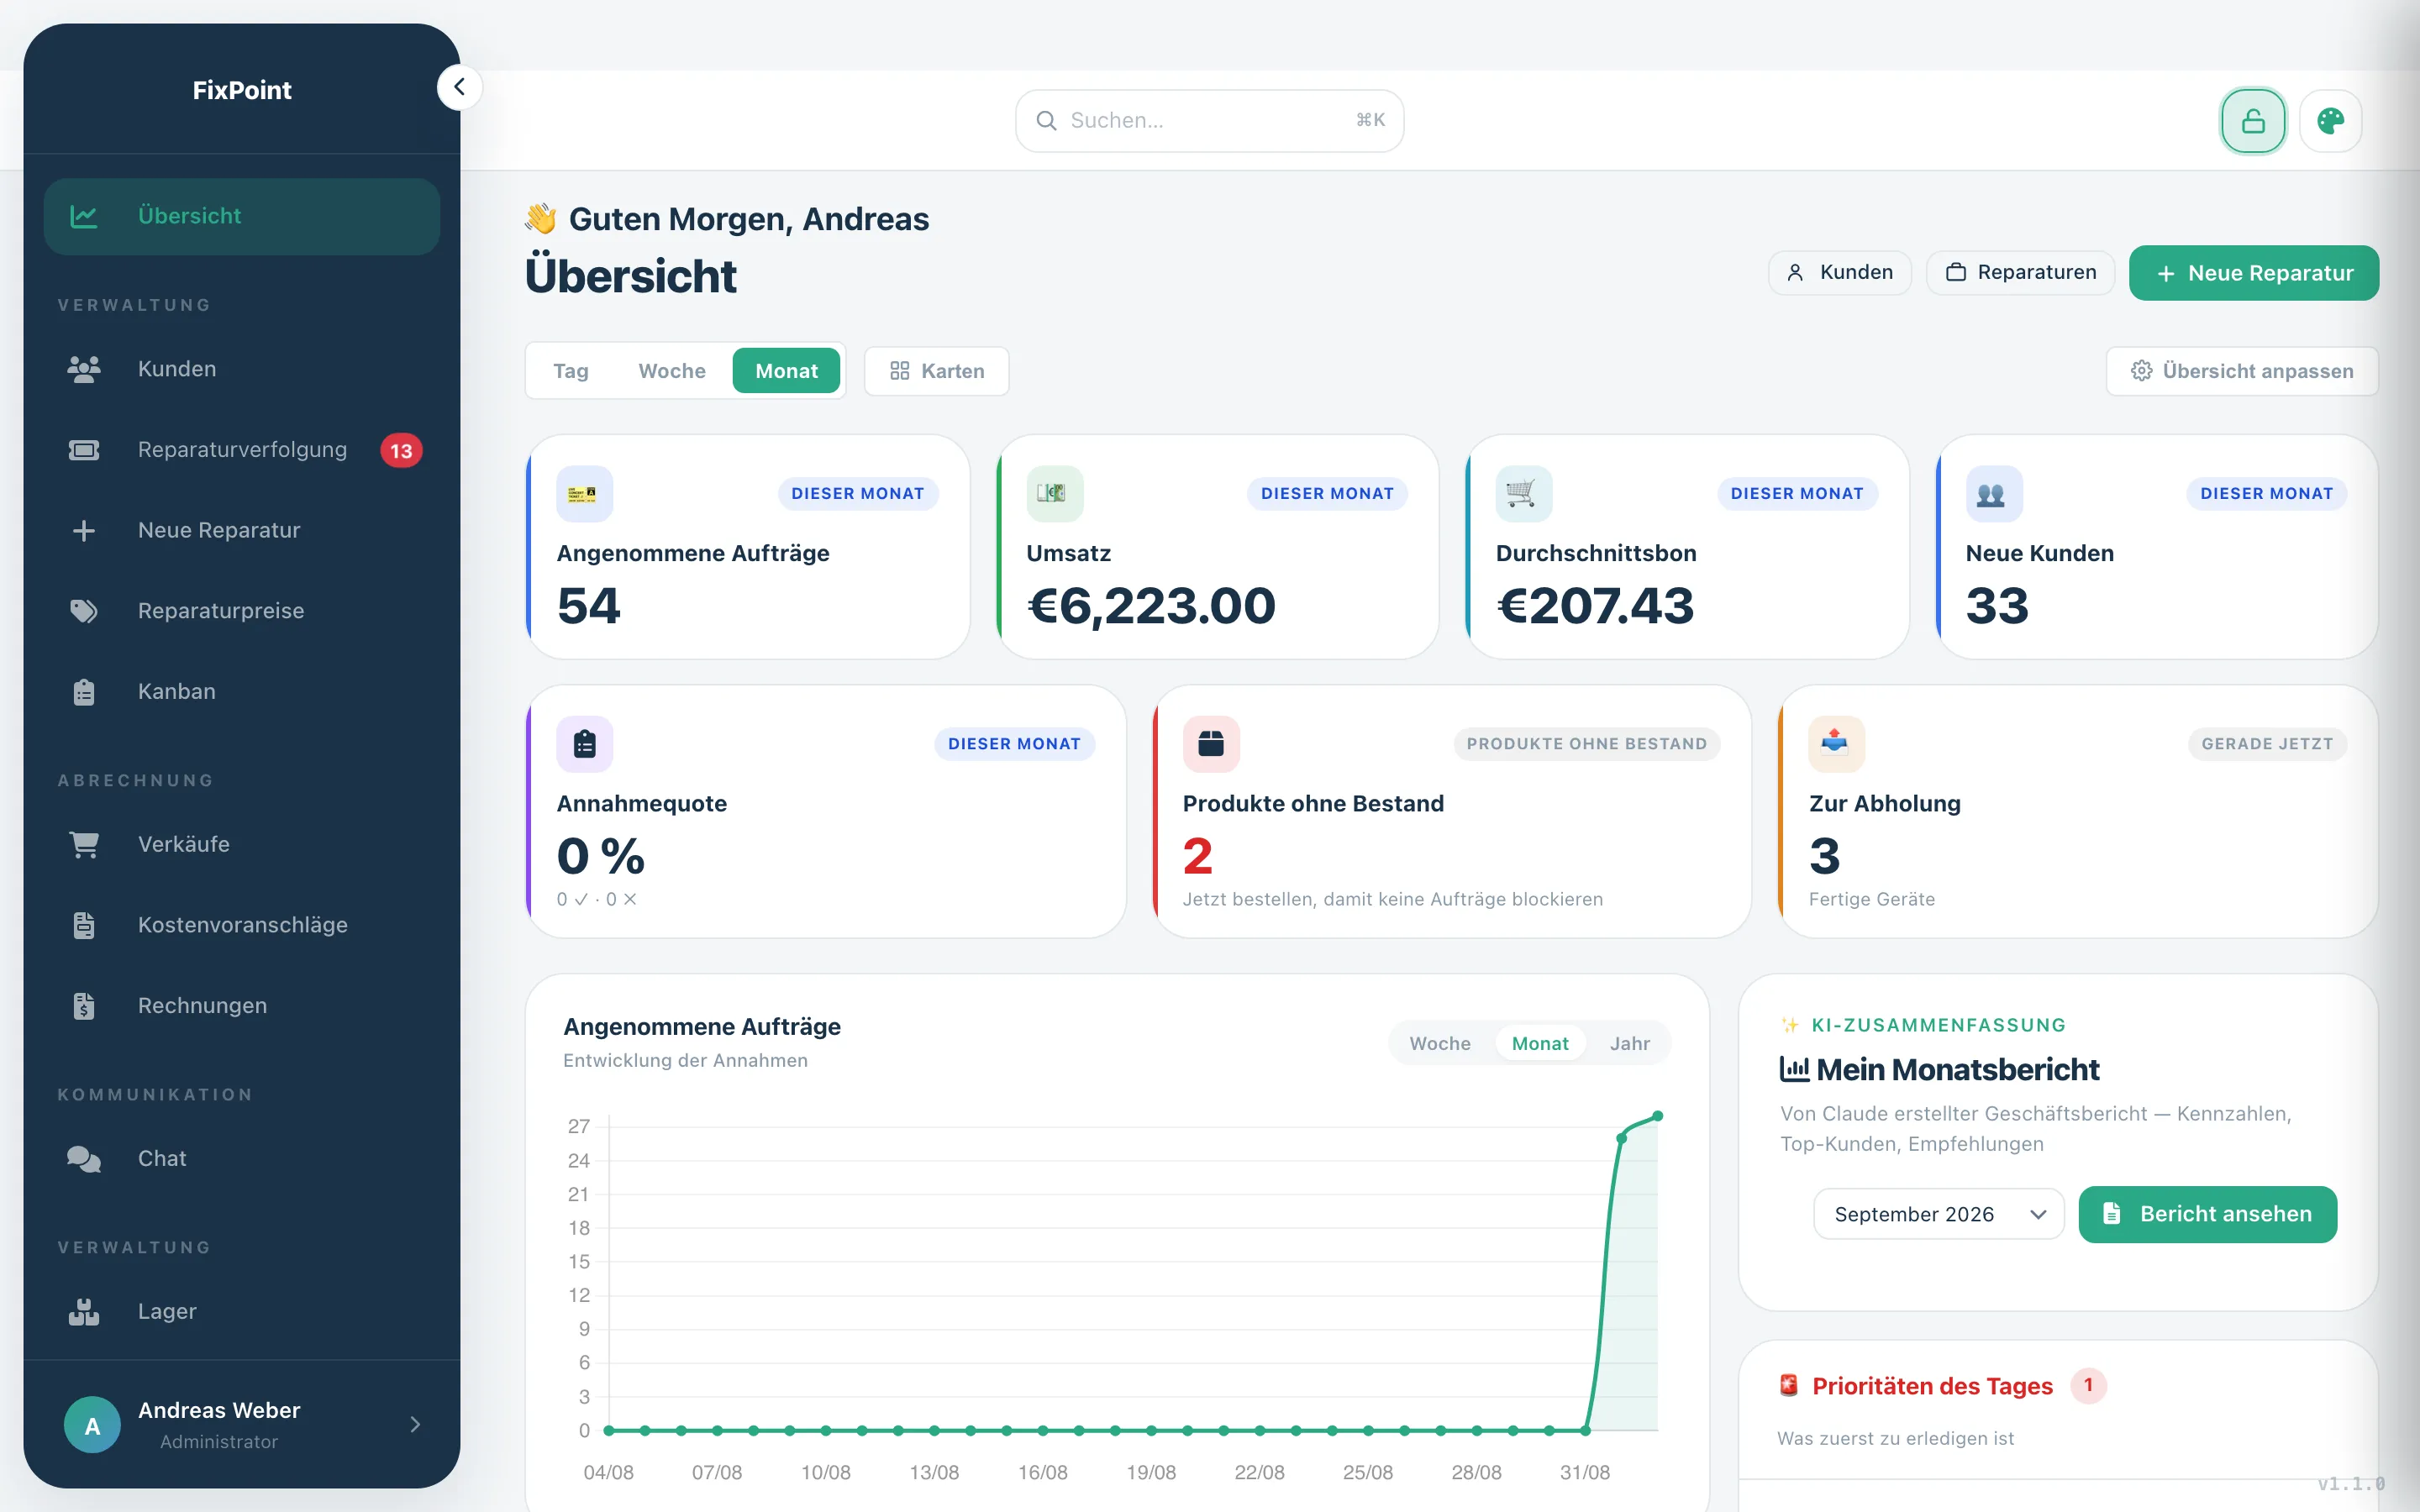Click the Verkäufe shopping cart icon
This screenshot has height=1512, width=2420.
(84, 845)
